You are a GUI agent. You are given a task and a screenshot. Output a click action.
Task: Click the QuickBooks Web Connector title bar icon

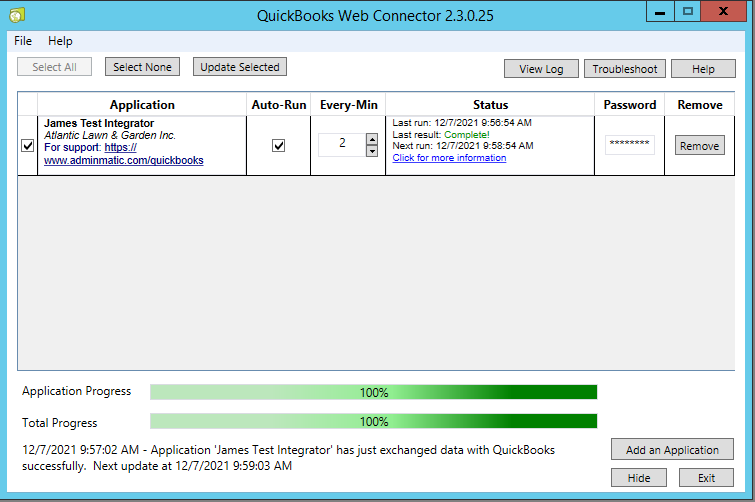[x=16, y=15]
